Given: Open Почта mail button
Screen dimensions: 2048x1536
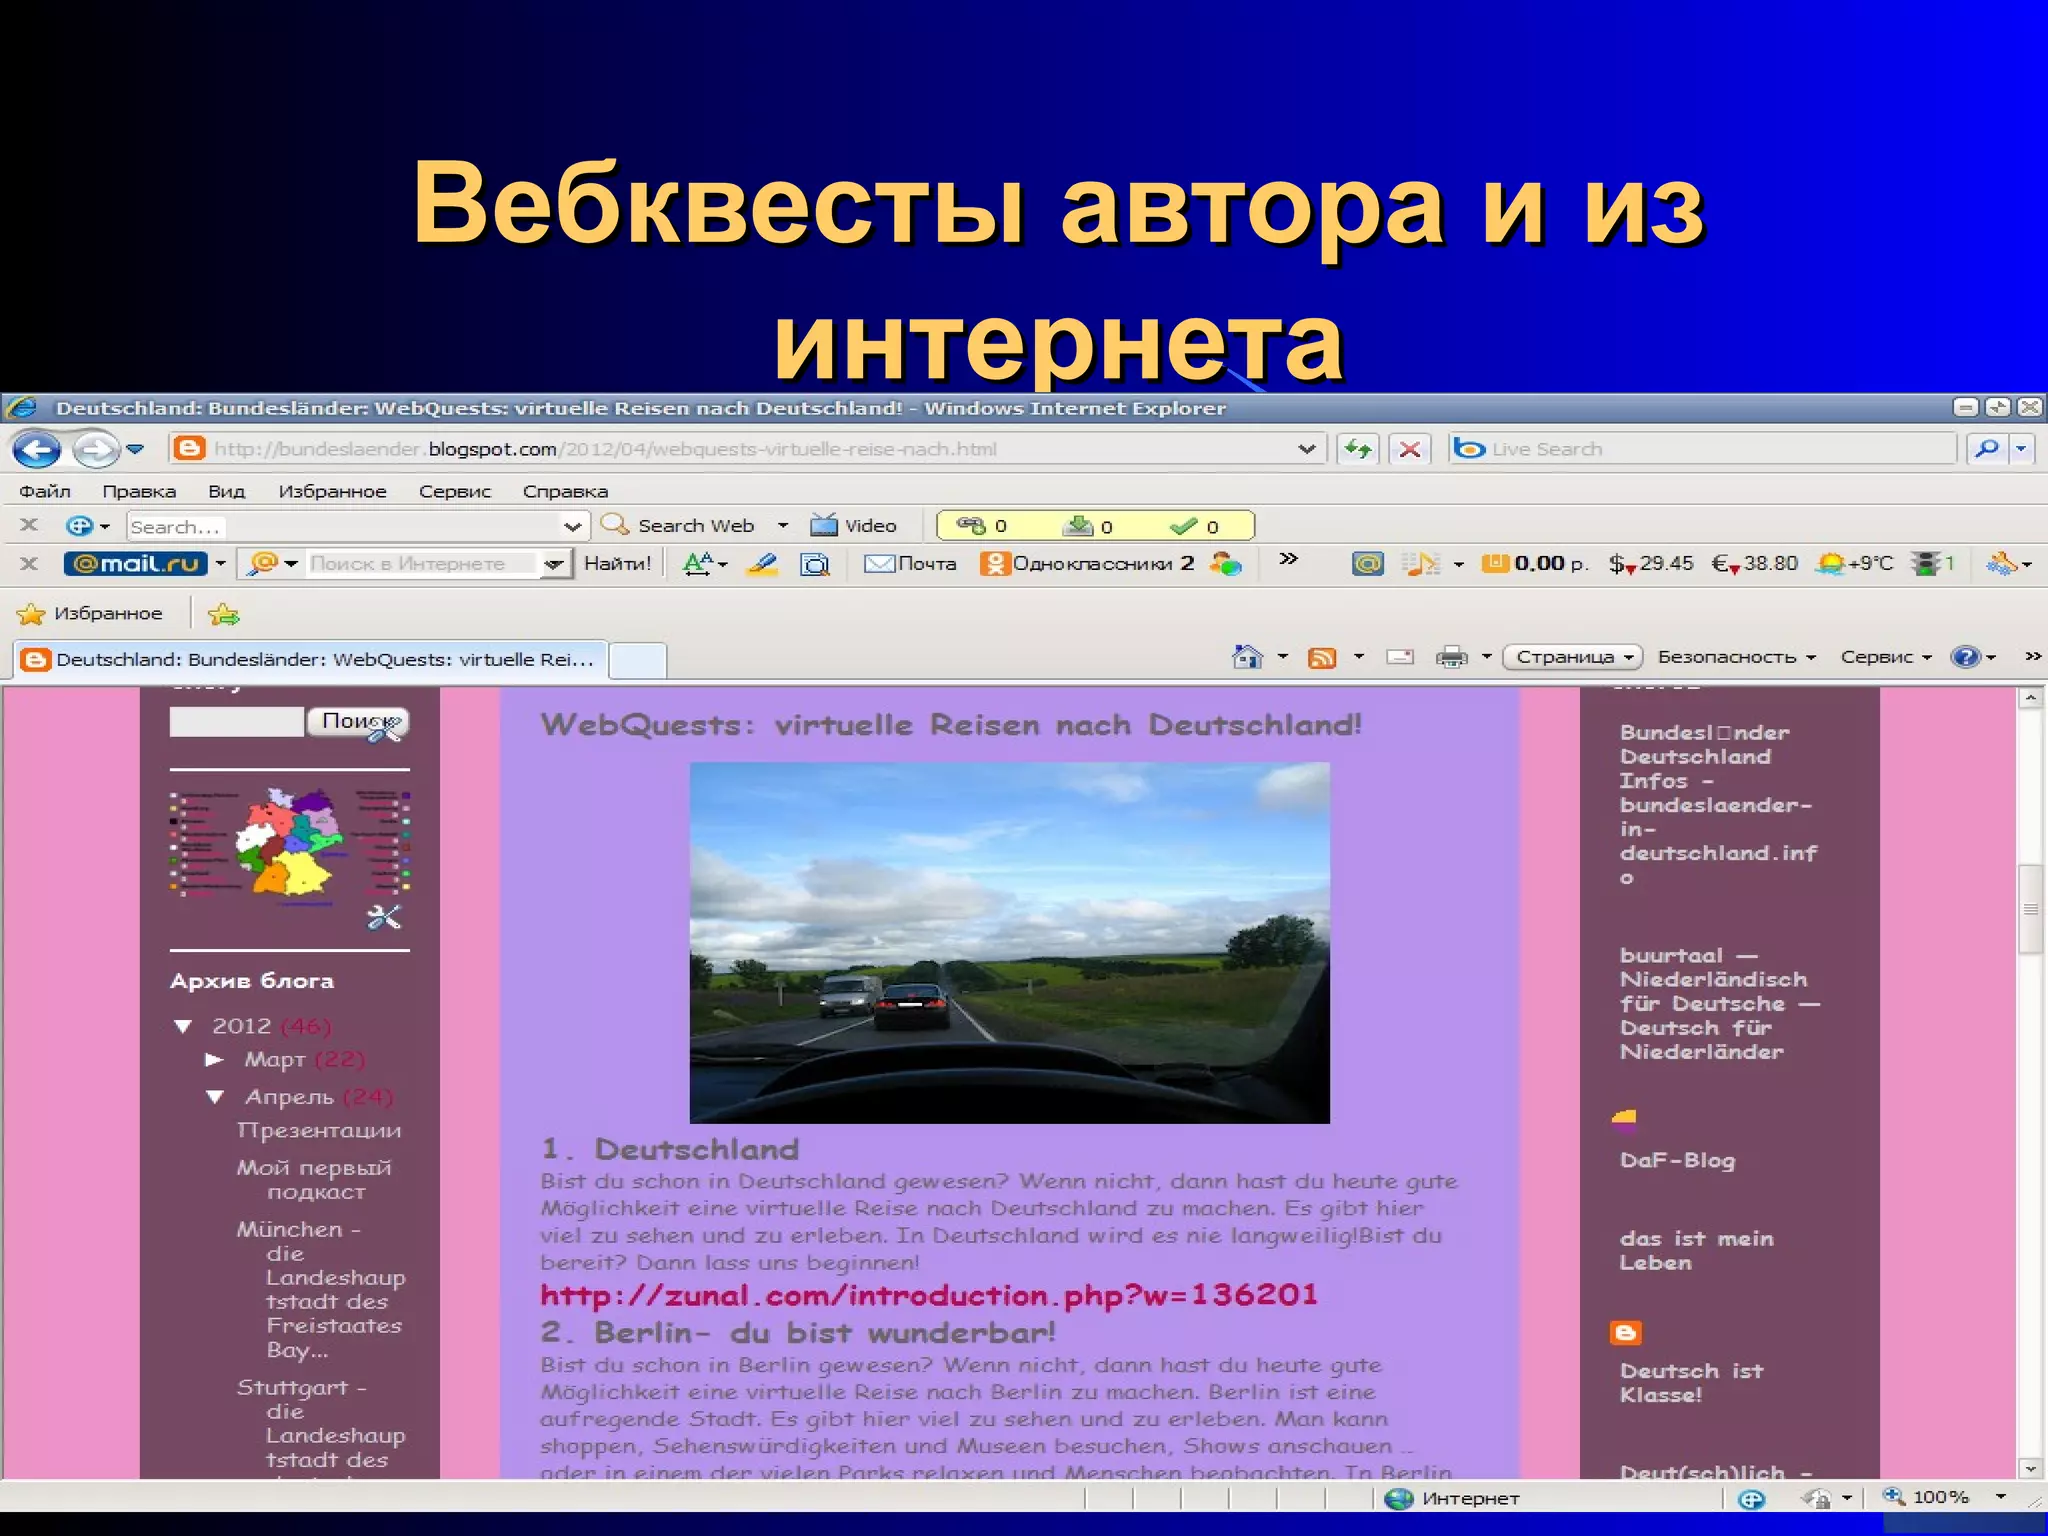Looking at the screenshot, I should tap(911, 563).
